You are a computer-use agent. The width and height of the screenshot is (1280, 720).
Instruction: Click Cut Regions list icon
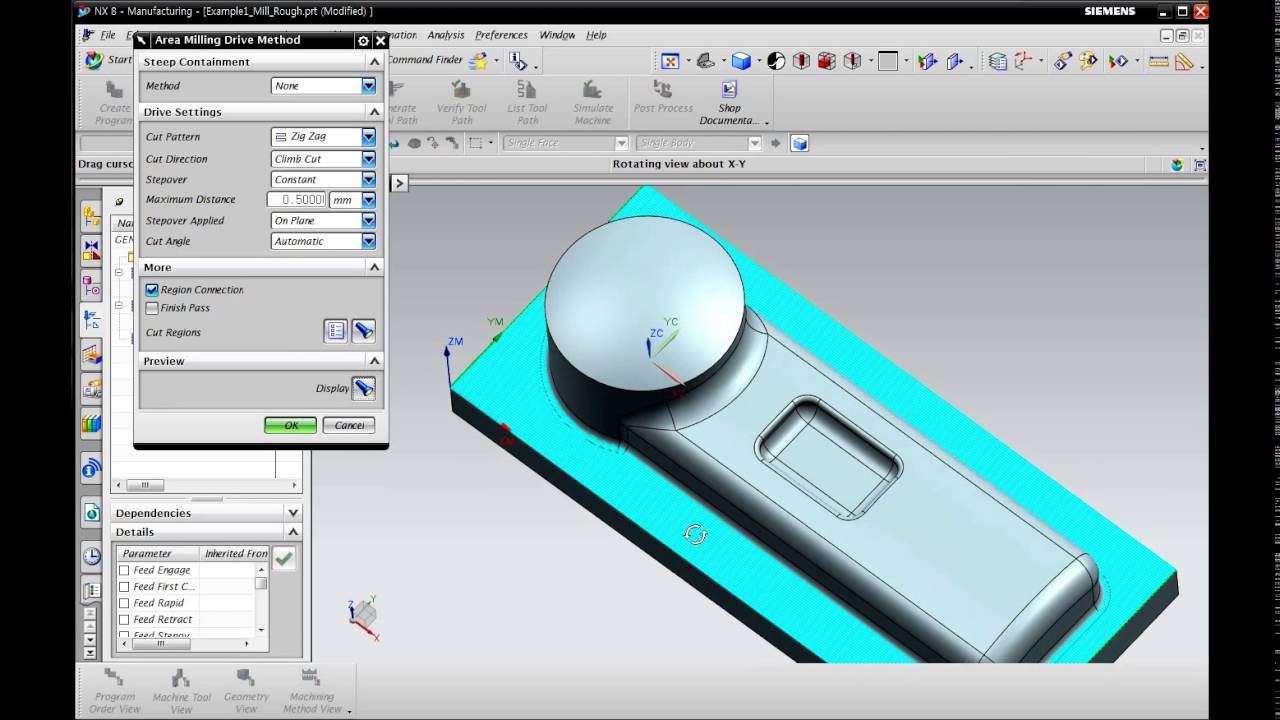[336, 331]
